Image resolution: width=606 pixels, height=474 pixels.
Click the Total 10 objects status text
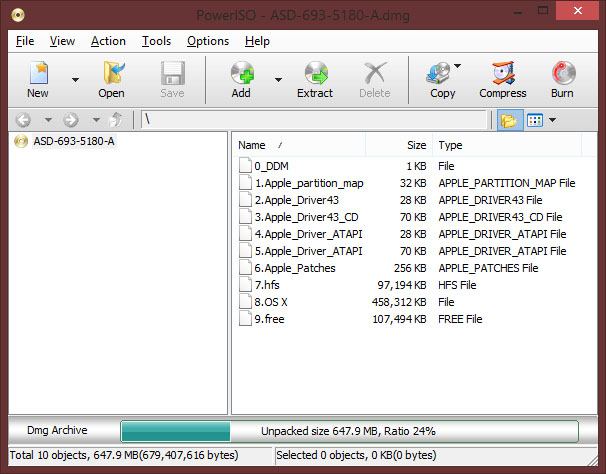coord(124,455)
